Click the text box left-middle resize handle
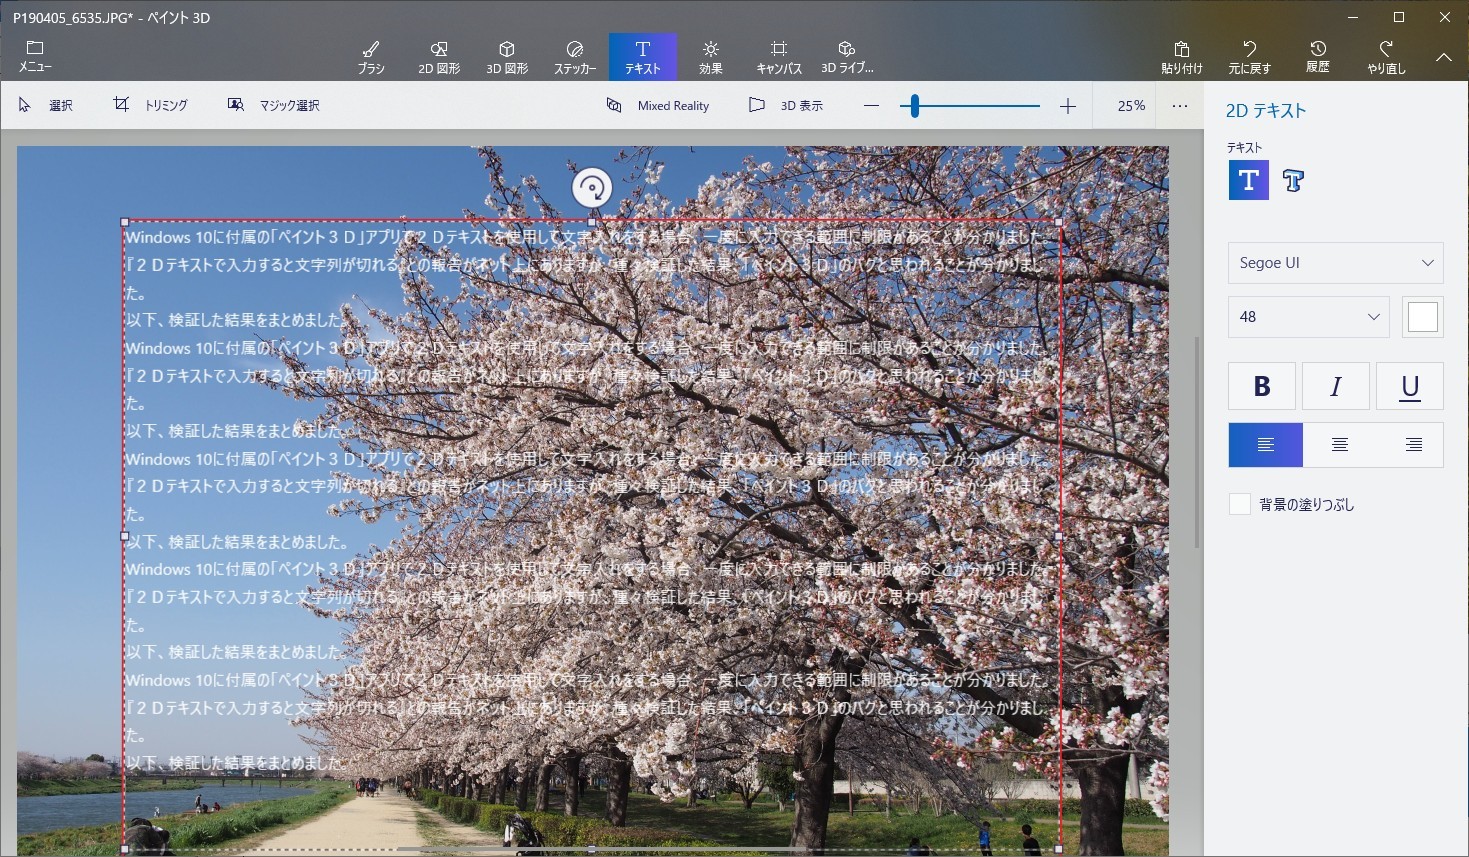This screenshot has width=1469, height=857. (124, 536)
